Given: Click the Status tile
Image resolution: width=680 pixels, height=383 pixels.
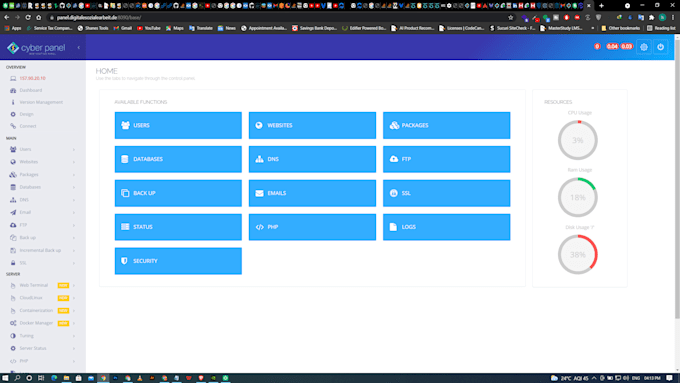Looking at the screenshot, I should [x=178, y=227].
